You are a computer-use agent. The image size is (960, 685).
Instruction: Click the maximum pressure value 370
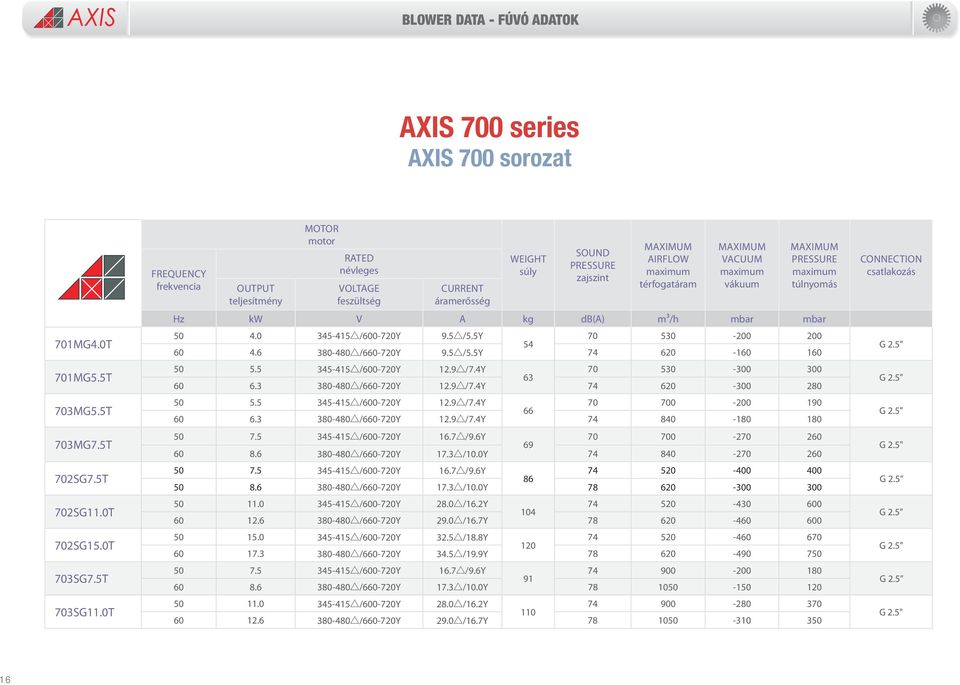(814, 604)
